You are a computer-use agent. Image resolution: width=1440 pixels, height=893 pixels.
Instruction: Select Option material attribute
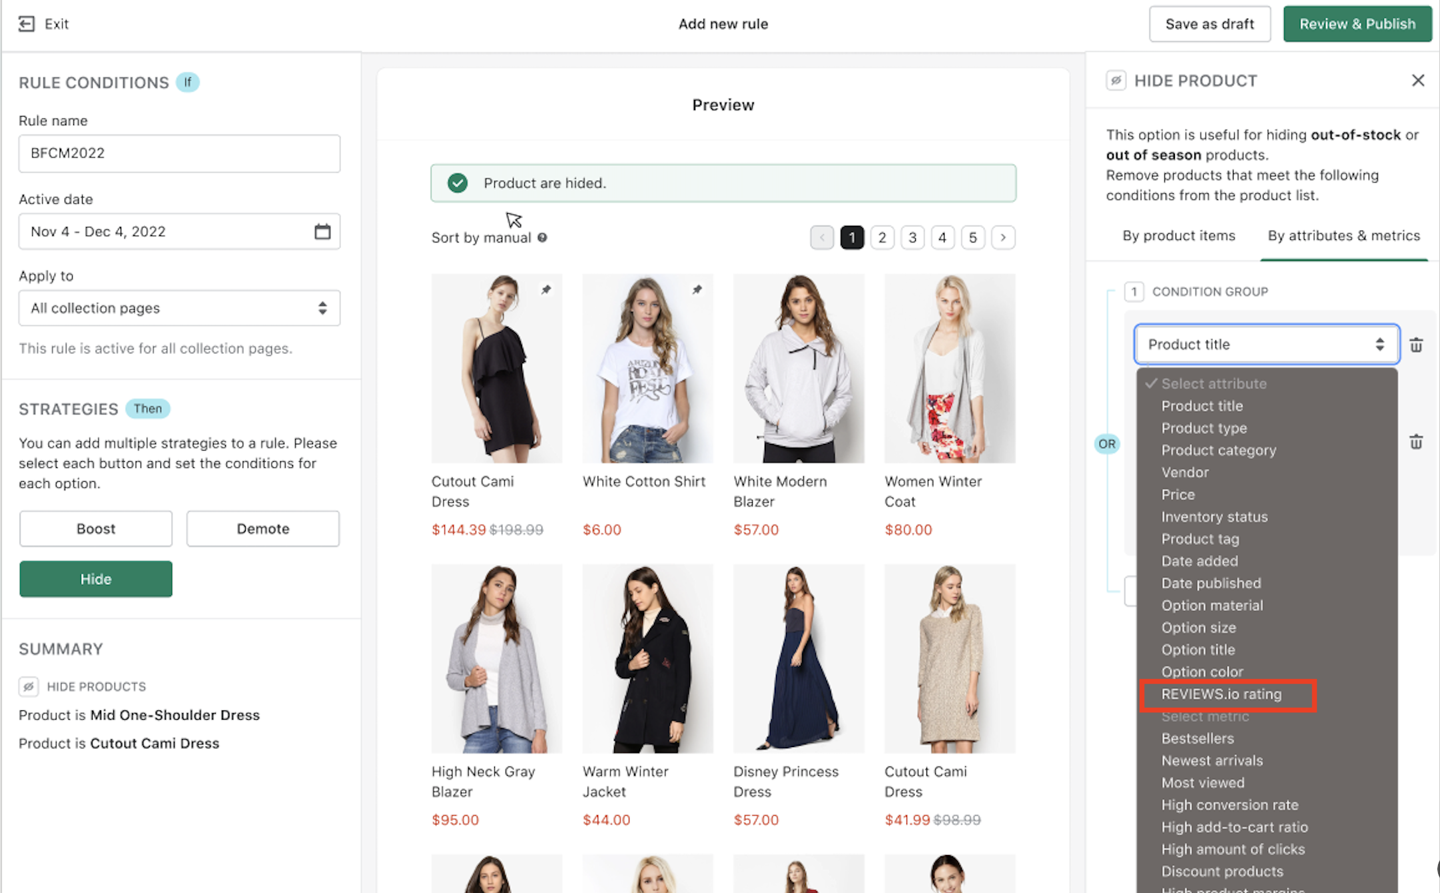click(1212, 605)
